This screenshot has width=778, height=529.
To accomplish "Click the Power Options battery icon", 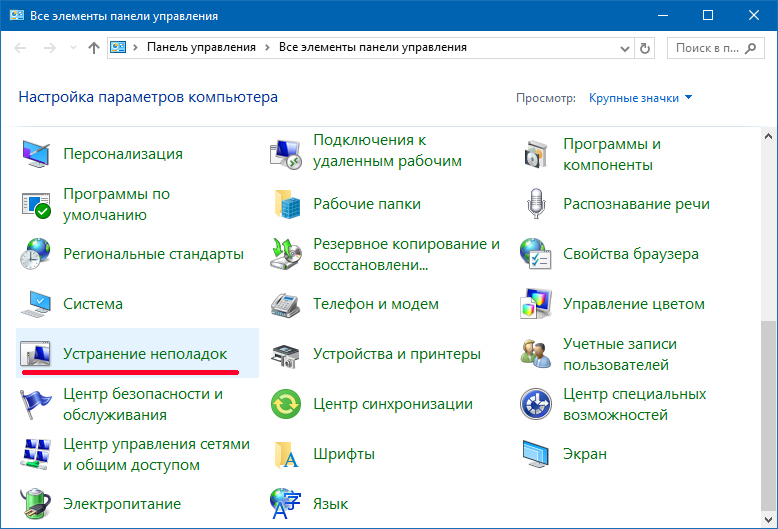I will 36,504.
